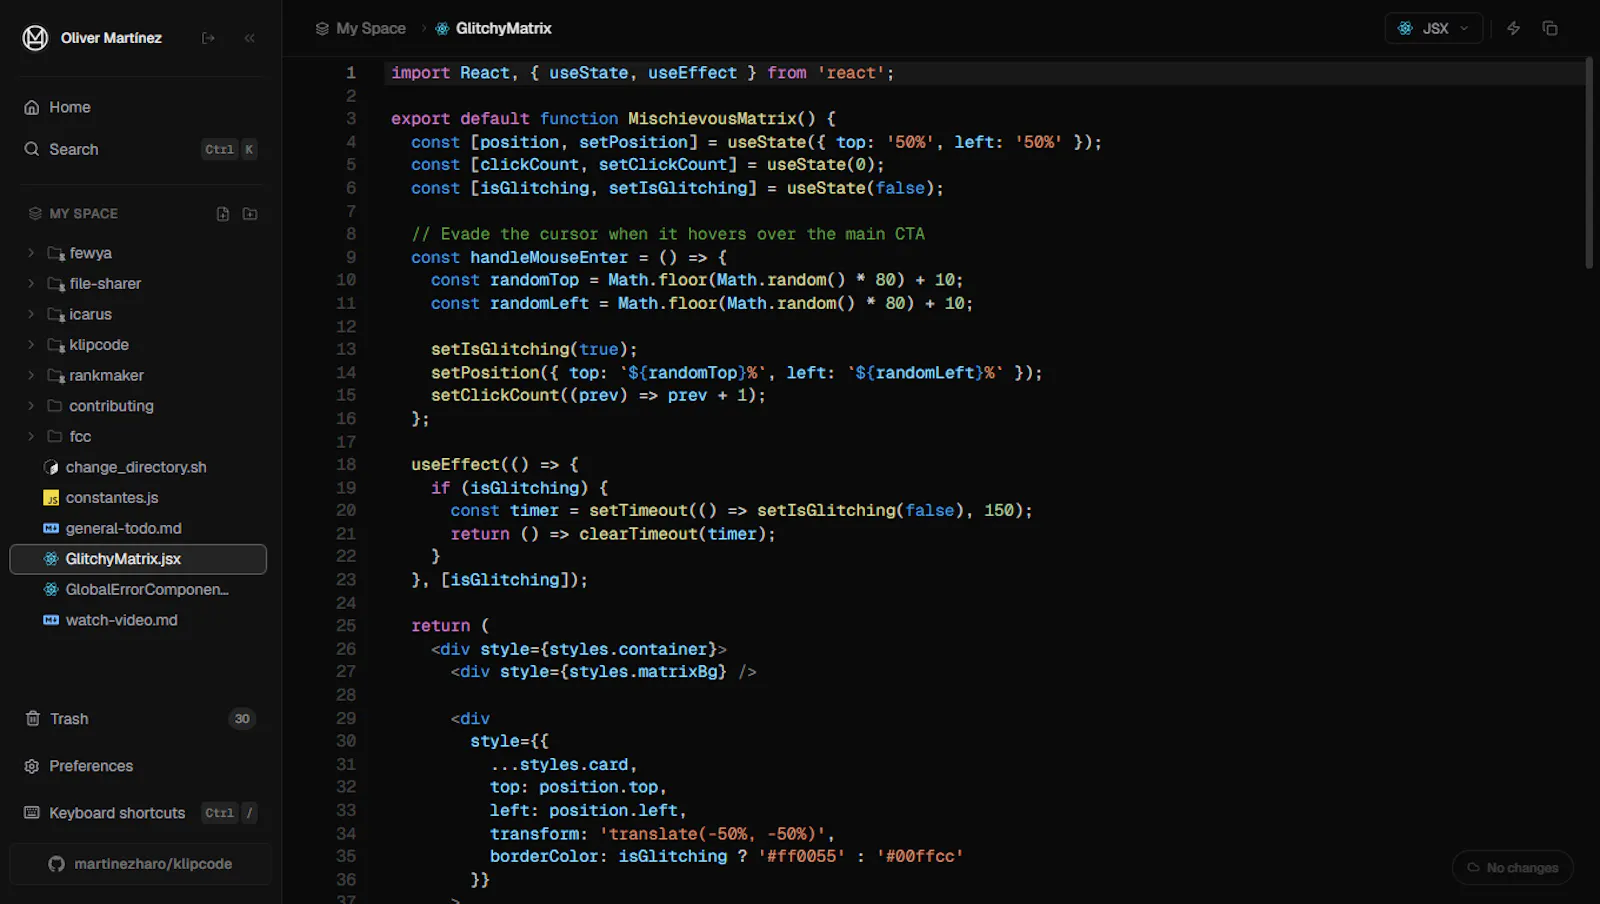Click the 'import React' line in the editor
1600x904 pixels.
pos(643,73)
